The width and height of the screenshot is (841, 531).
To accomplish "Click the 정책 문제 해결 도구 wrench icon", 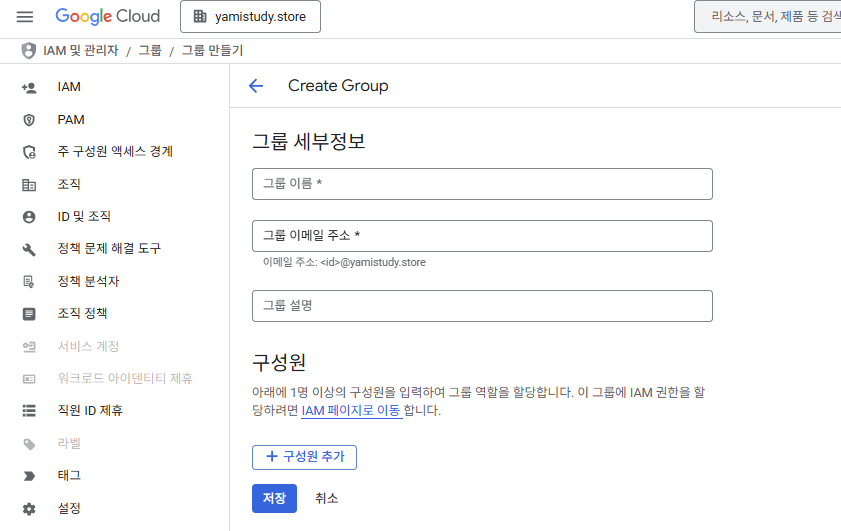I will coord(29,249).
